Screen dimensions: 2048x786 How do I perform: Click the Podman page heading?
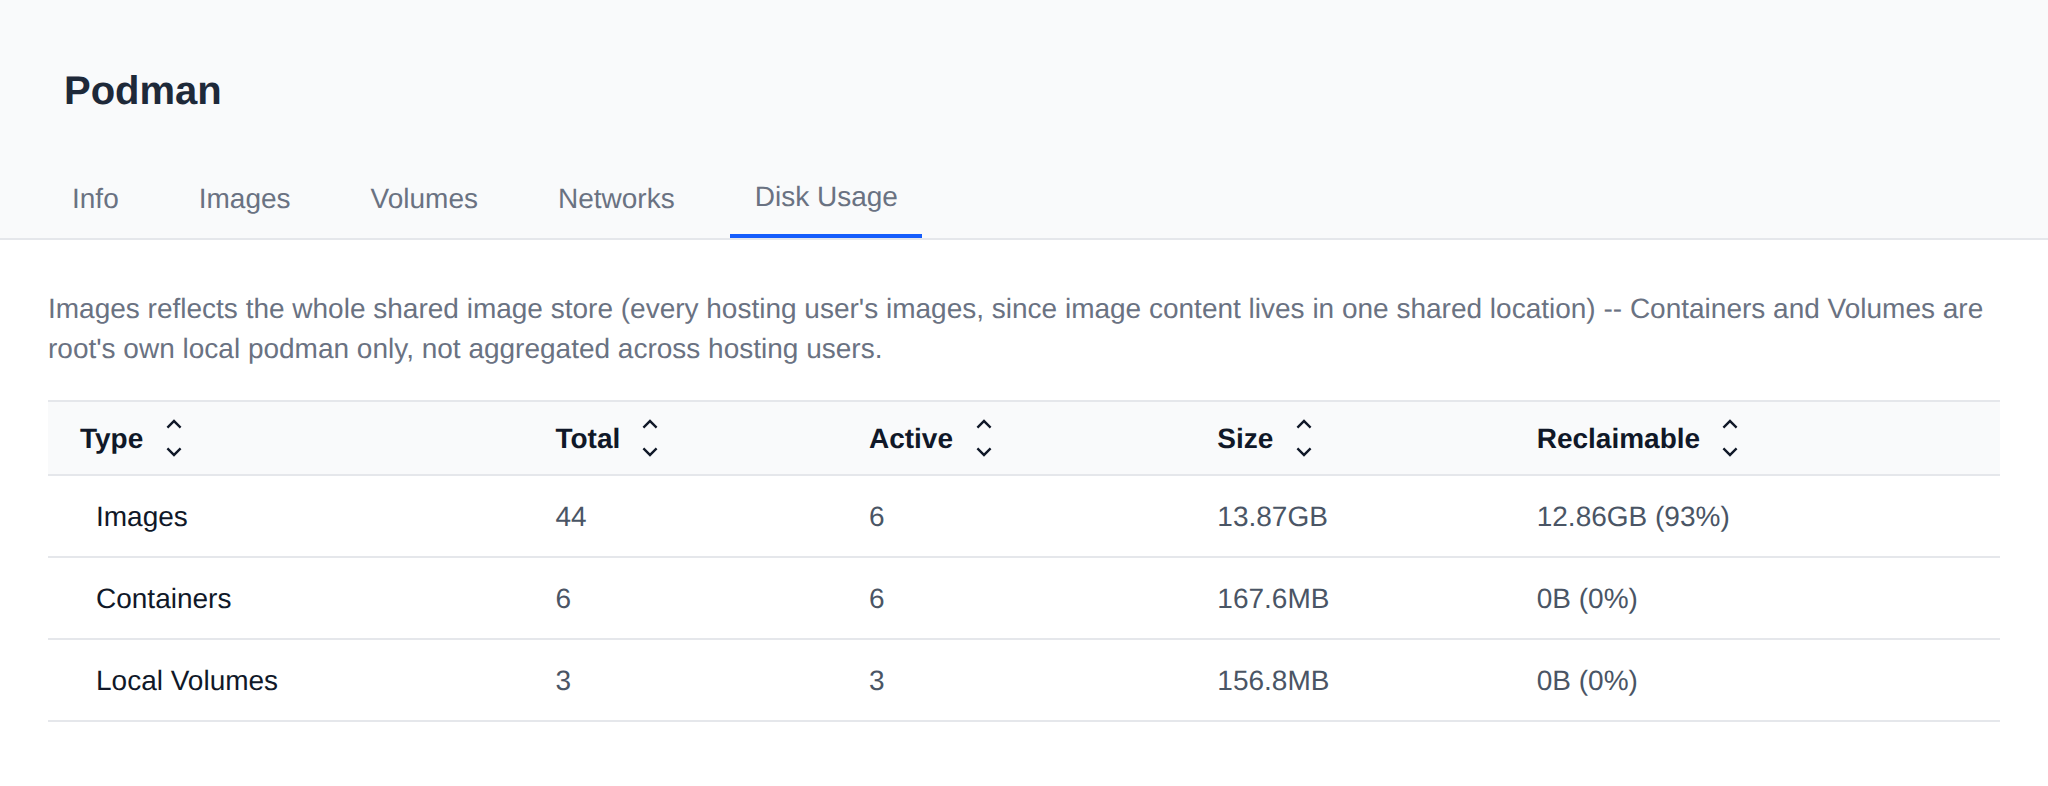(143, 91)
